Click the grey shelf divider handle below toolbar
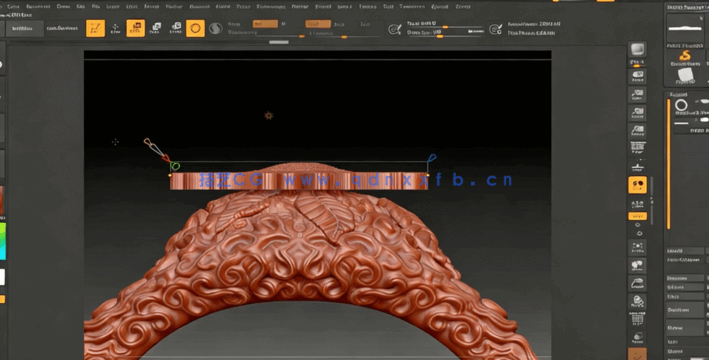 [x=279, y=42]
